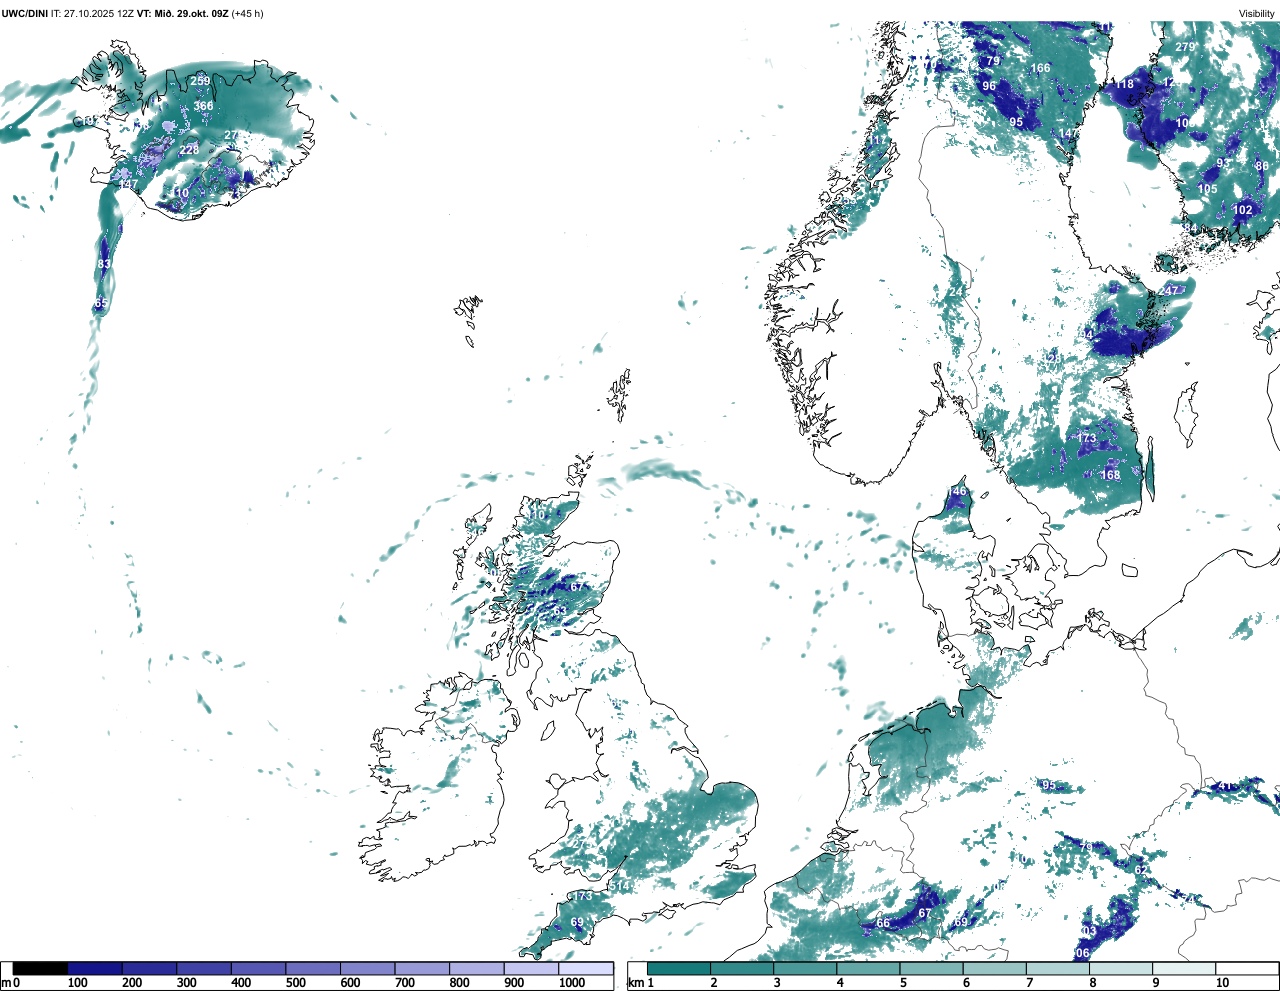Click the 2–3 km teal legend swatch

click(742, 968)
